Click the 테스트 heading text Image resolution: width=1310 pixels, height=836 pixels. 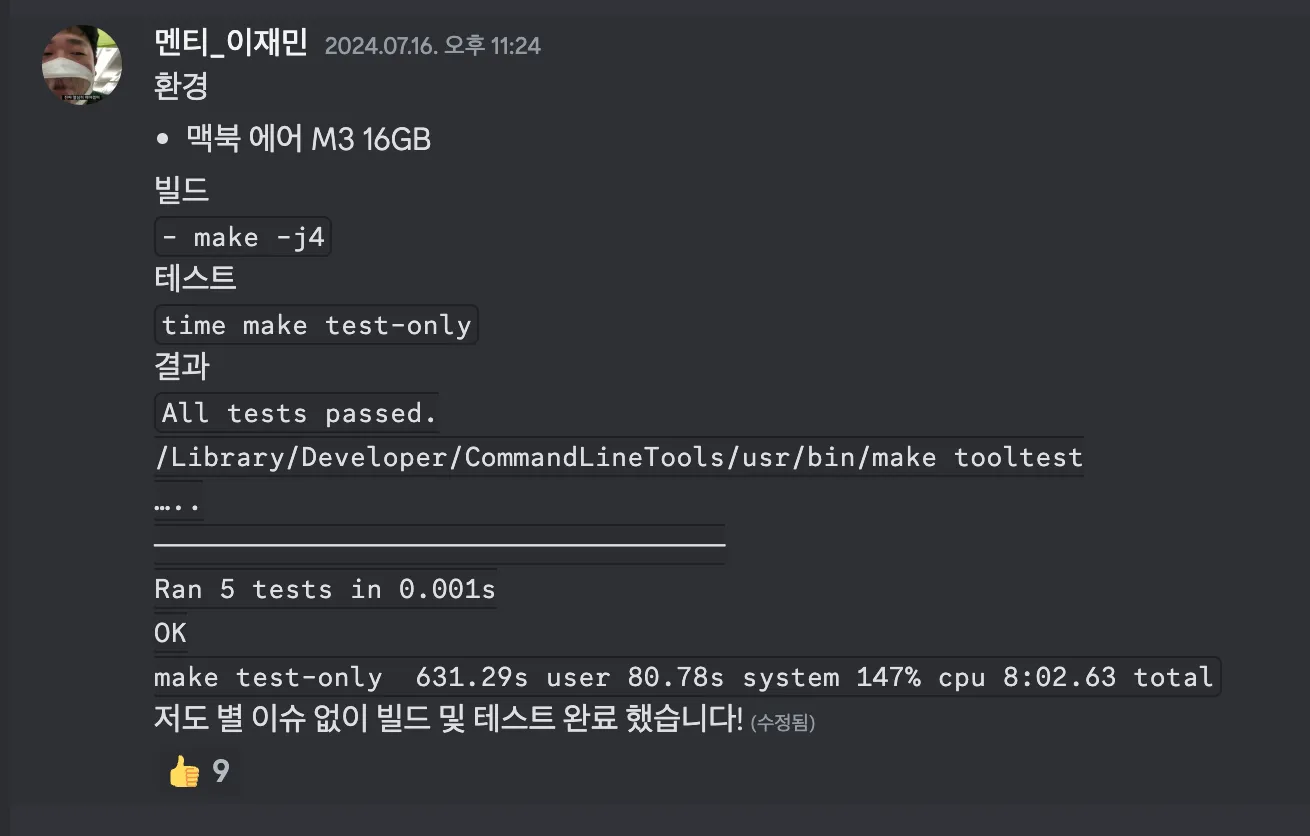click(195, 277)
